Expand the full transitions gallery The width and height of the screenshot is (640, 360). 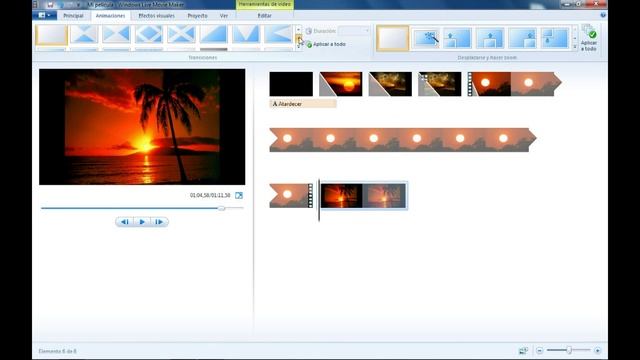coord(298,46)
